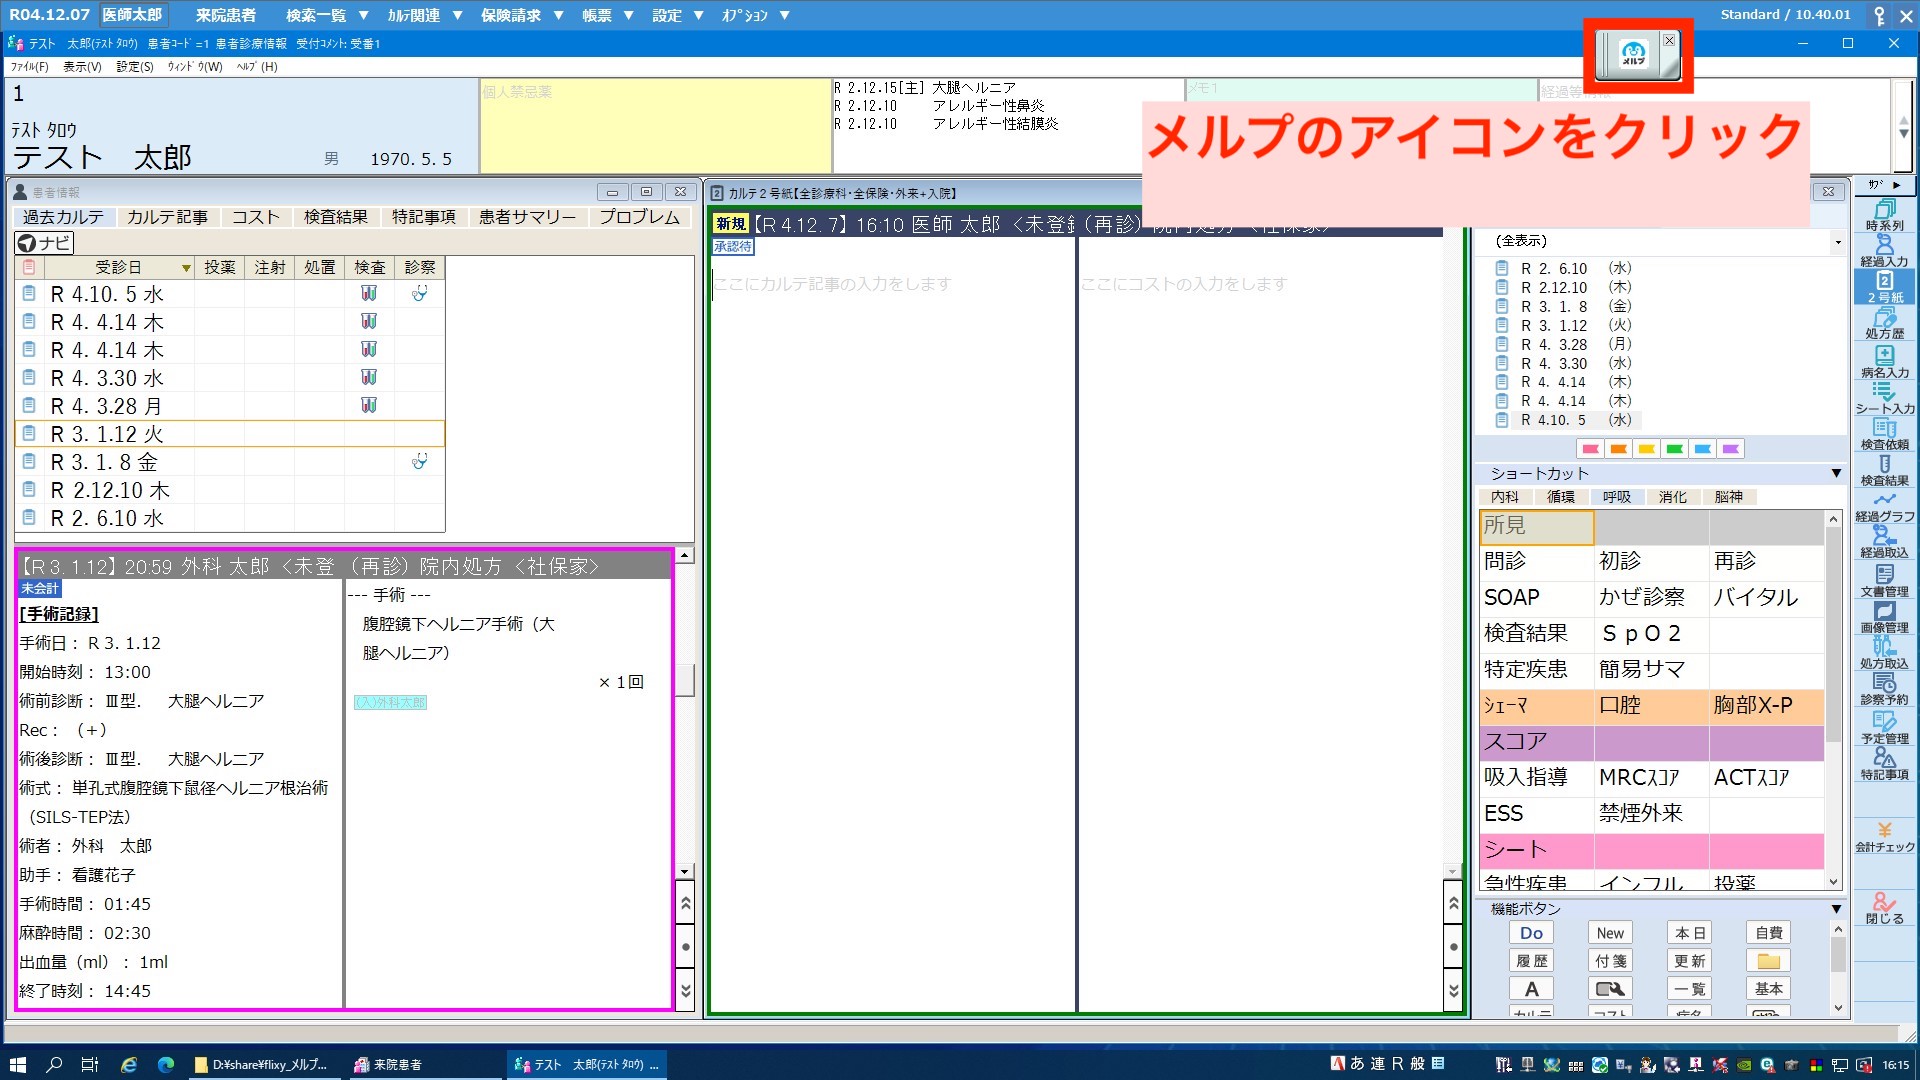Screen dimensions: 1920x1080
Task: Click the 受診日 column sort arrow
Action: pos(186,268)
